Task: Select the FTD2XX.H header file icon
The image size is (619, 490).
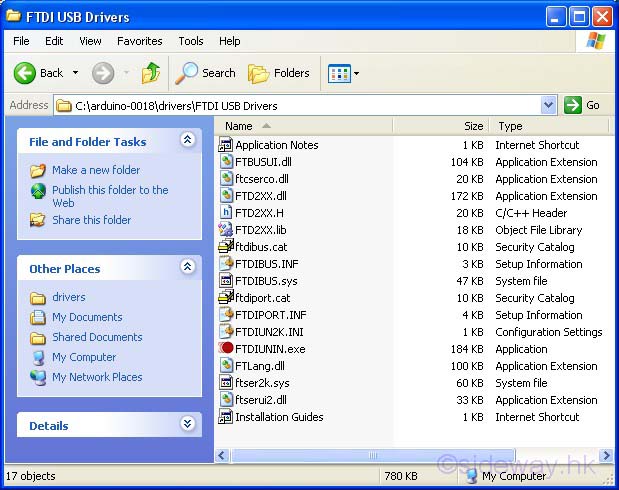Action: click(x=226, y=213)
